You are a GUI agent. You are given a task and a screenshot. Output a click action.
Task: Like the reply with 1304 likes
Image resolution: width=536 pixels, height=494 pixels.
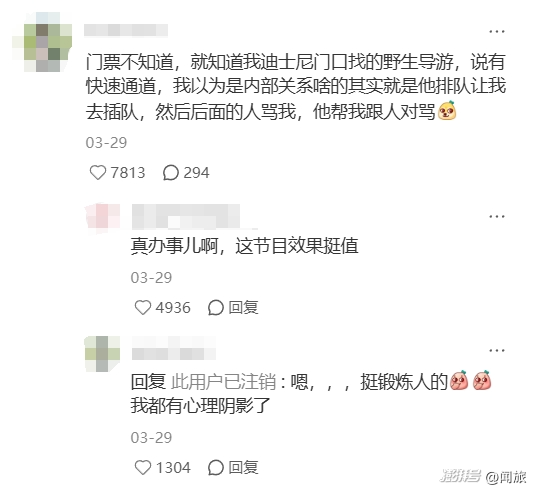(143, 467)
